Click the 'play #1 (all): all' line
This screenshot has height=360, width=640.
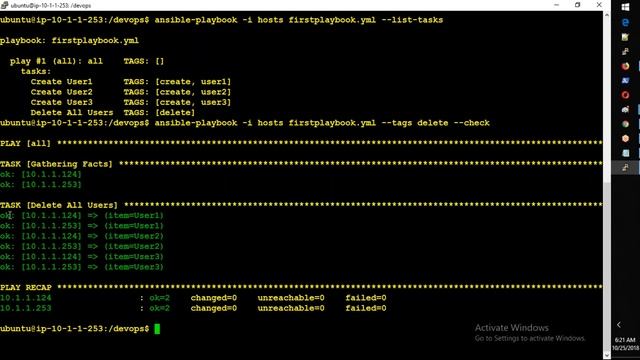[x=56, y=61]
